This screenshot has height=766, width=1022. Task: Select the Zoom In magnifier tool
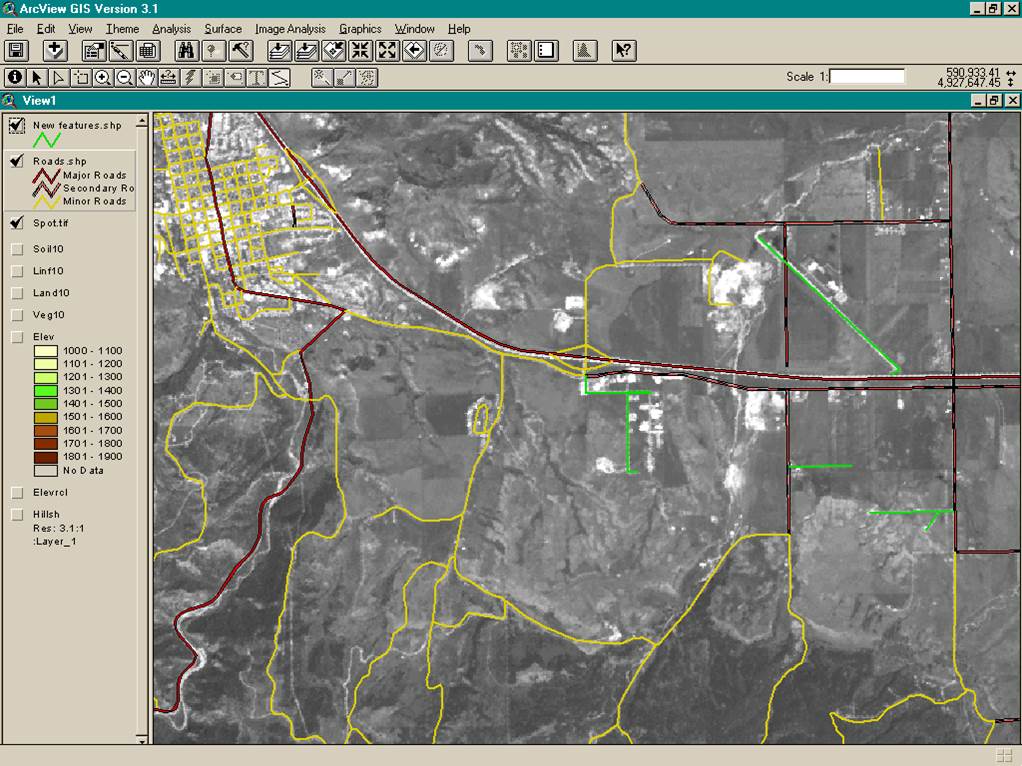102,77
